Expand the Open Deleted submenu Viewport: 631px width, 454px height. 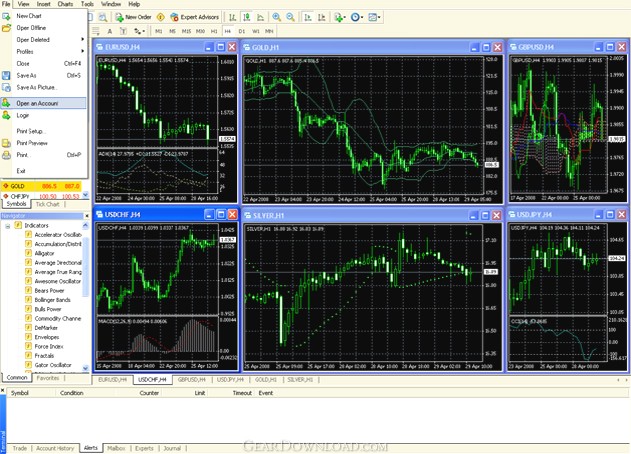pos(45,39)
